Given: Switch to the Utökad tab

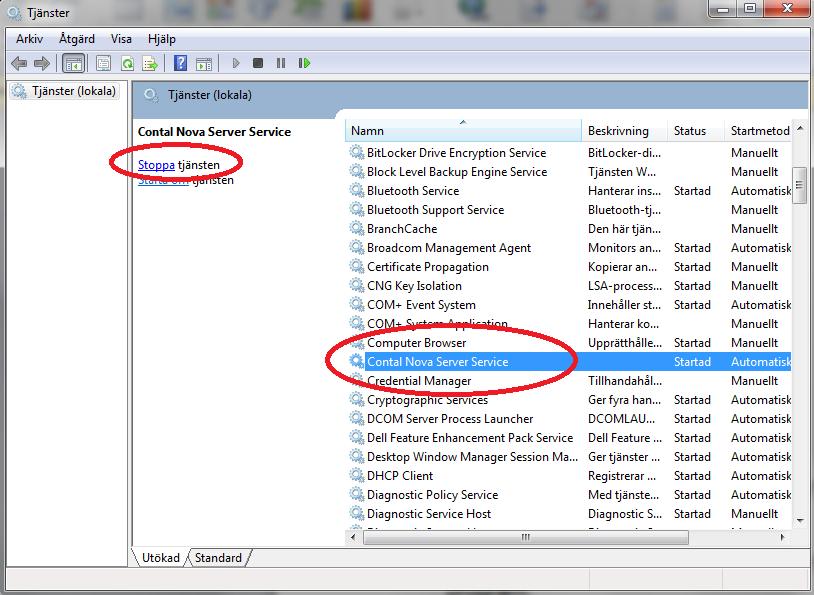Looking at the screenshot, I should point(160,558).
